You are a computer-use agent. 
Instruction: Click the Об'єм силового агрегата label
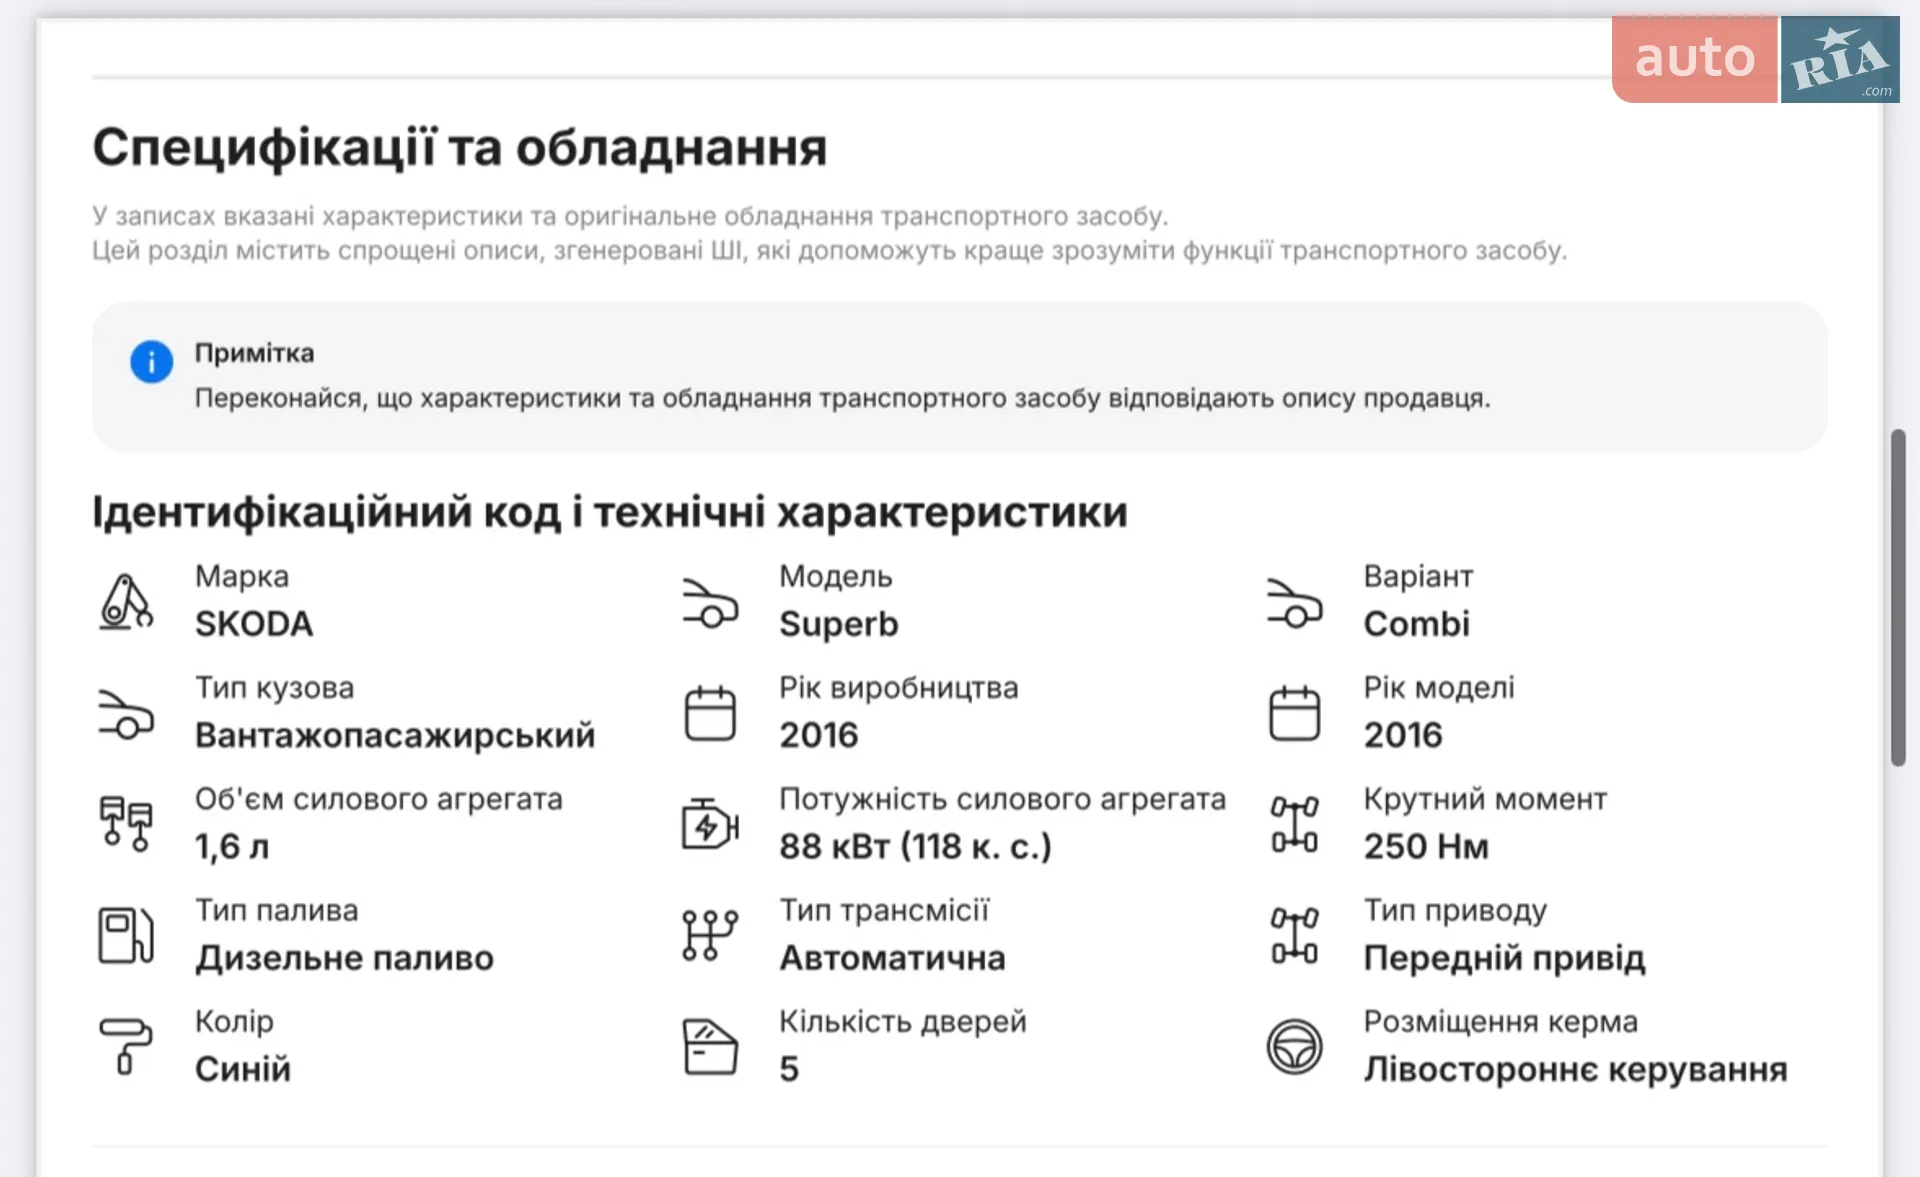379,800
